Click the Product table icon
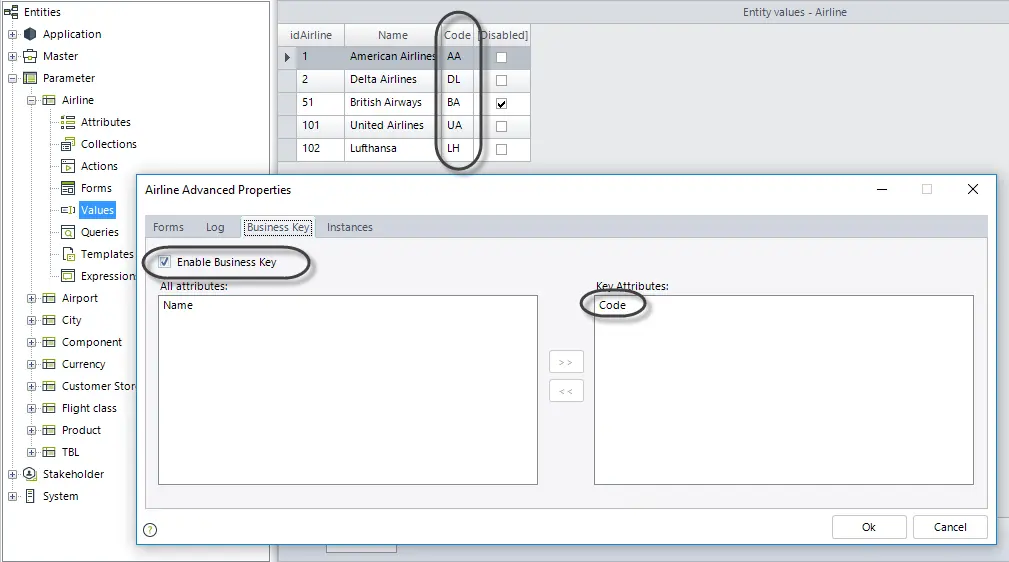The image size is (1009, 562). tap(49, 430)
